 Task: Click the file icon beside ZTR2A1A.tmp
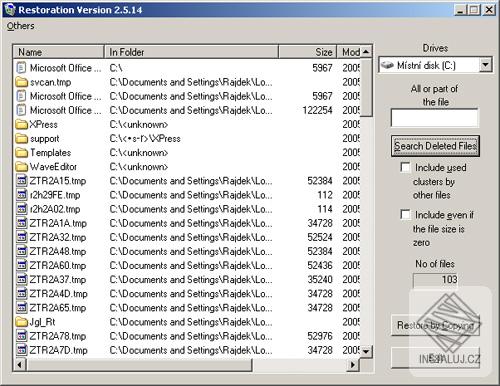pyautogui.click(x=21, y=223)
